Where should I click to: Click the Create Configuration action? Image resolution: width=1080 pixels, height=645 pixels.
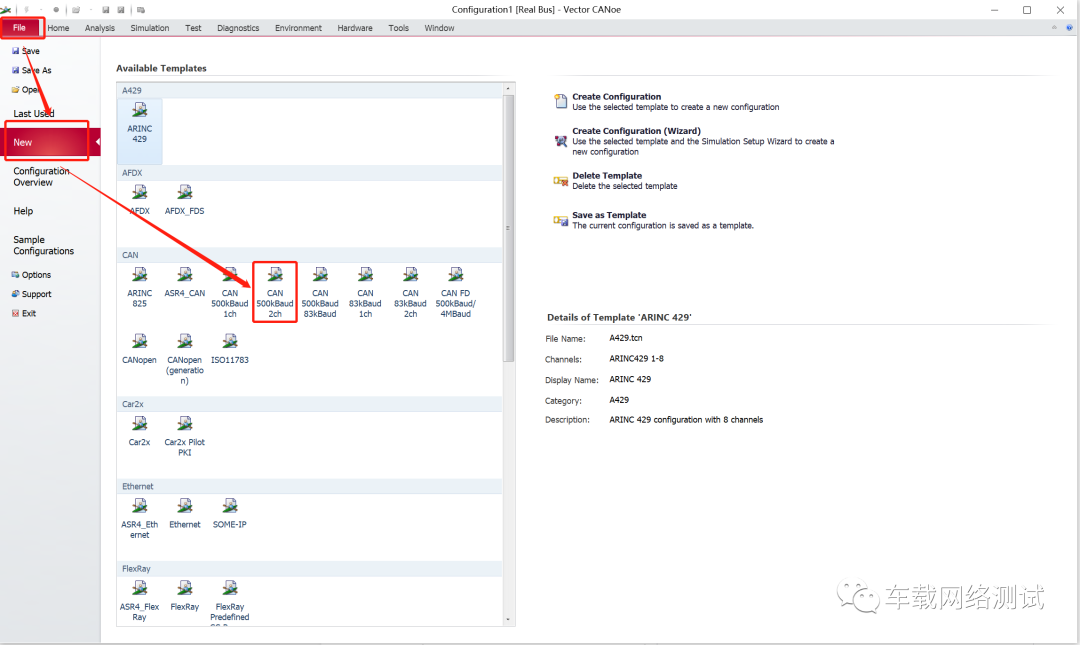(x=667, y=102)
